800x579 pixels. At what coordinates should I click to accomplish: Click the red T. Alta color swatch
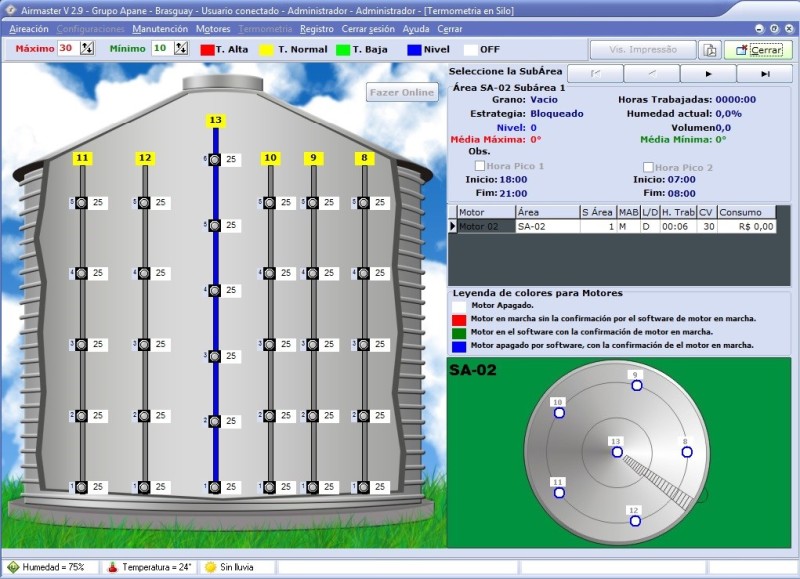pyautogui.click(x=208, y=49)
